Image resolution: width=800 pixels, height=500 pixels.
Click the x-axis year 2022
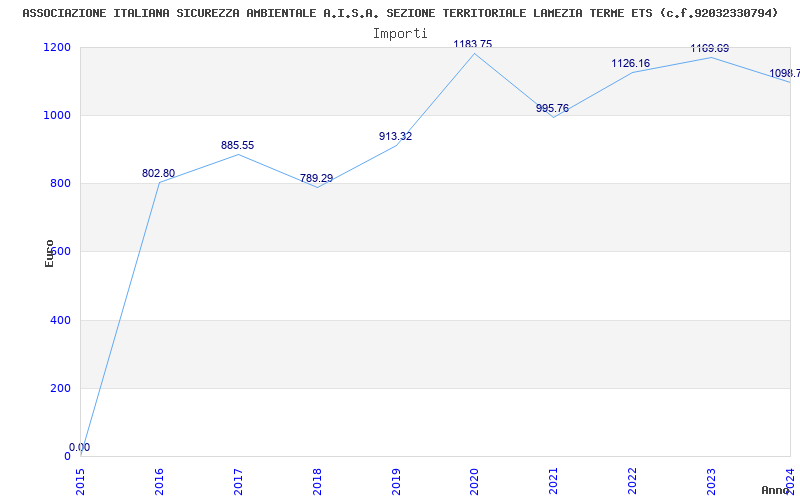click(x=633, y=481)
